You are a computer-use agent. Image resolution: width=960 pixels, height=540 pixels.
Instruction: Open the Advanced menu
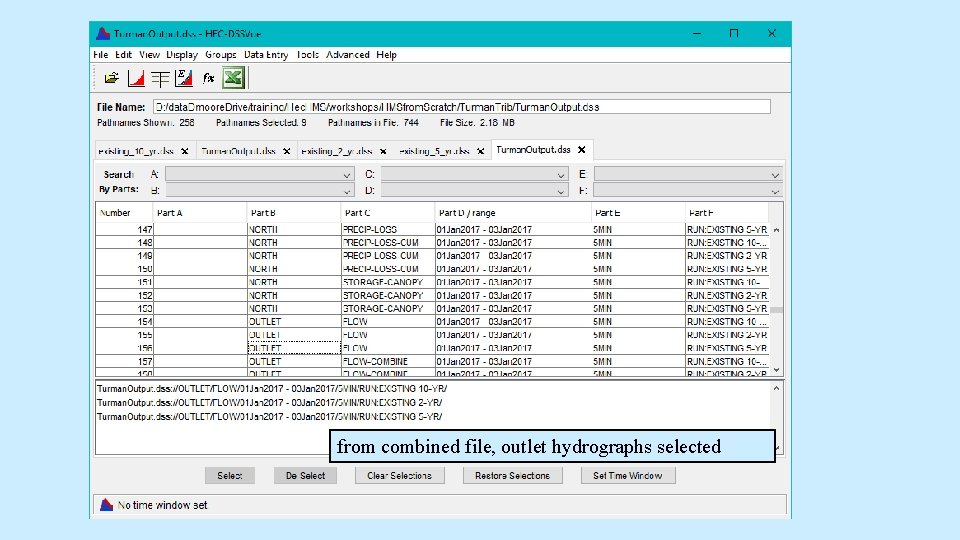click(348, 54)
